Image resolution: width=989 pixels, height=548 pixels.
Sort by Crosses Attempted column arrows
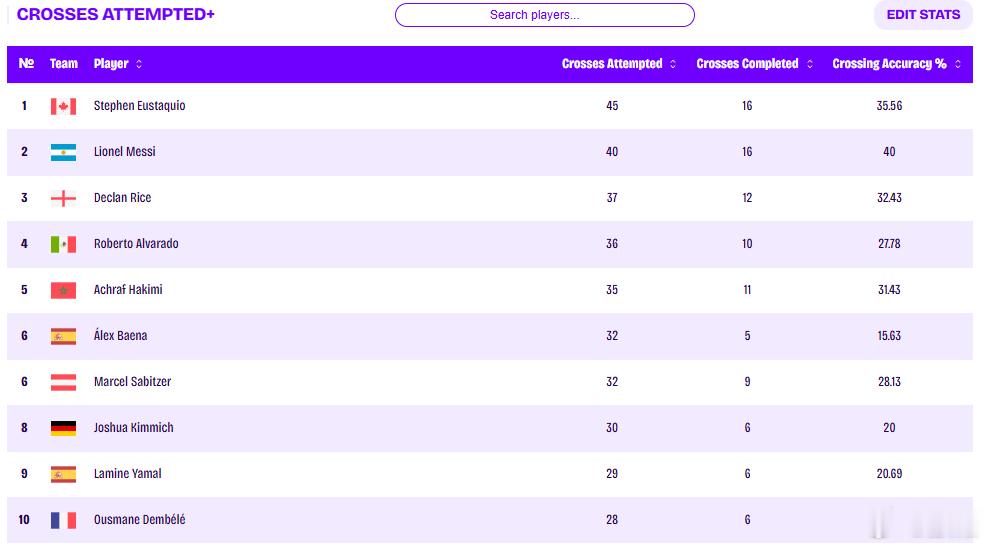(673, 64)
